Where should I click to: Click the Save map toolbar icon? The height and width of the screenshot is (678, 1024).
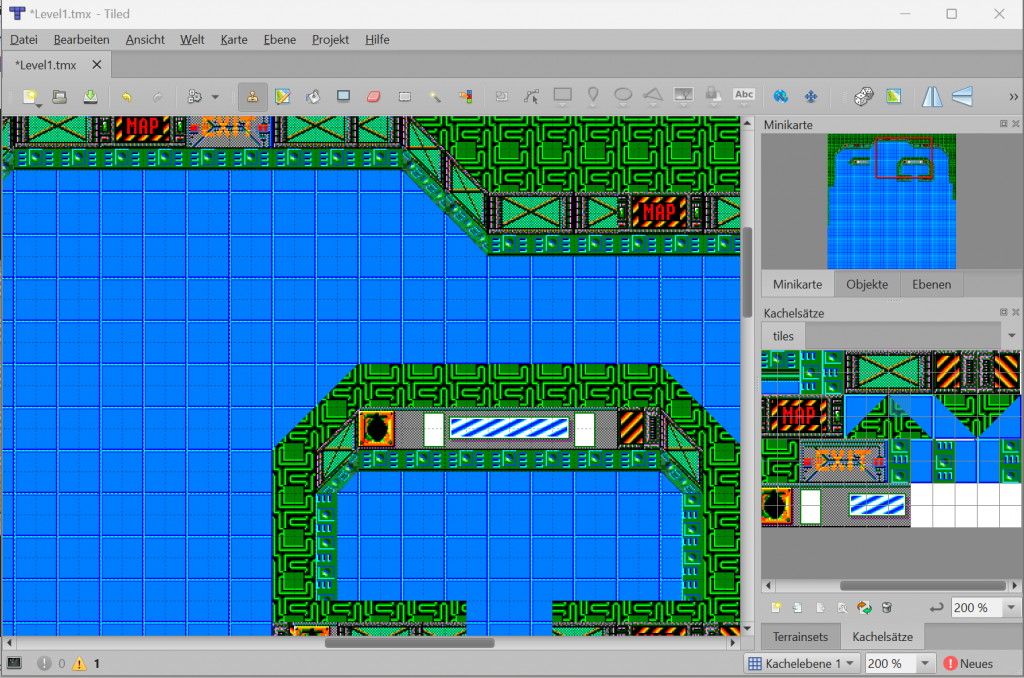point(90,96)
